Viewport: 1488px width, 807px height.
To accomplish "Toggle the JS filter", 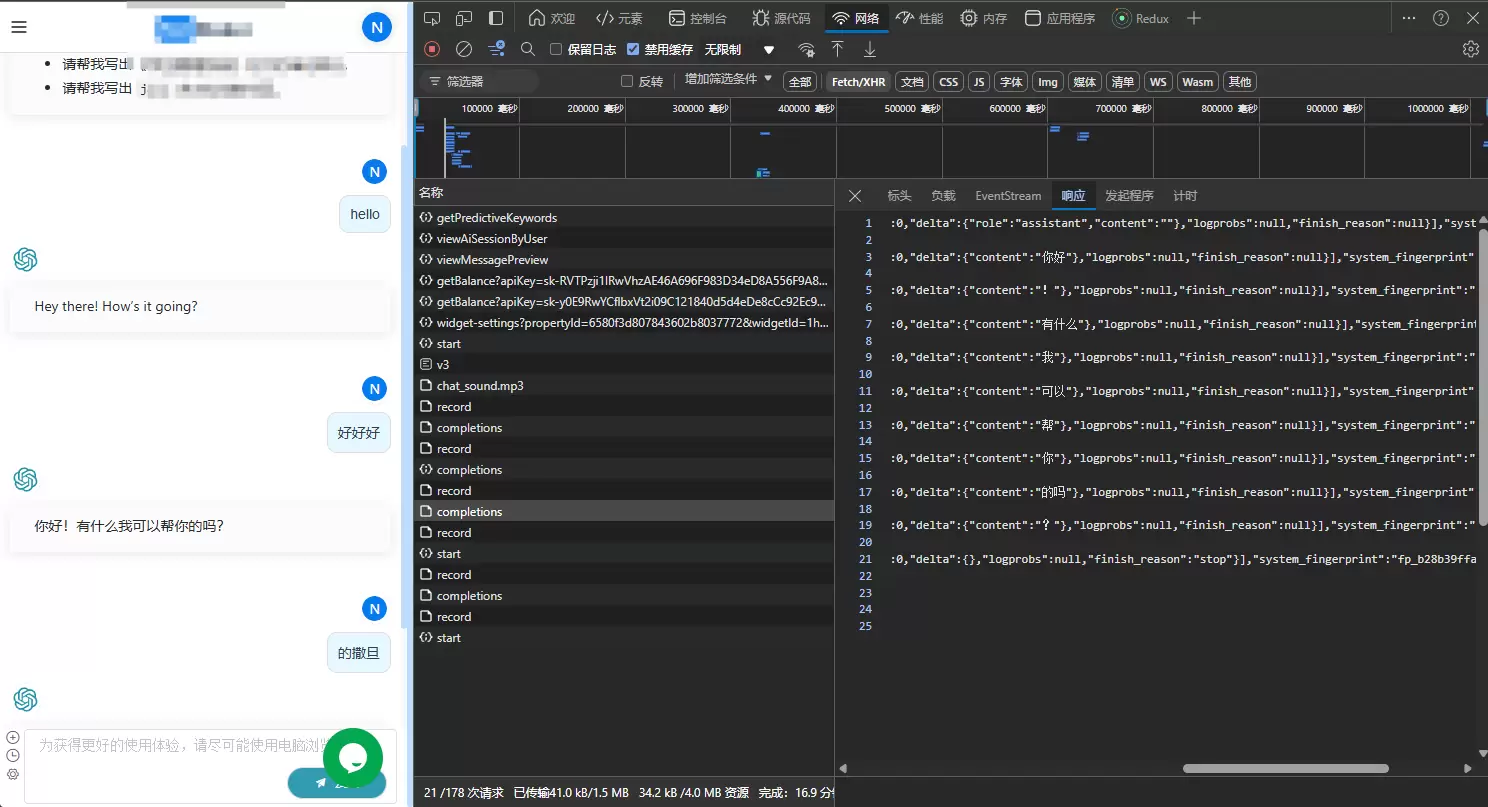I will coord(979,82).
